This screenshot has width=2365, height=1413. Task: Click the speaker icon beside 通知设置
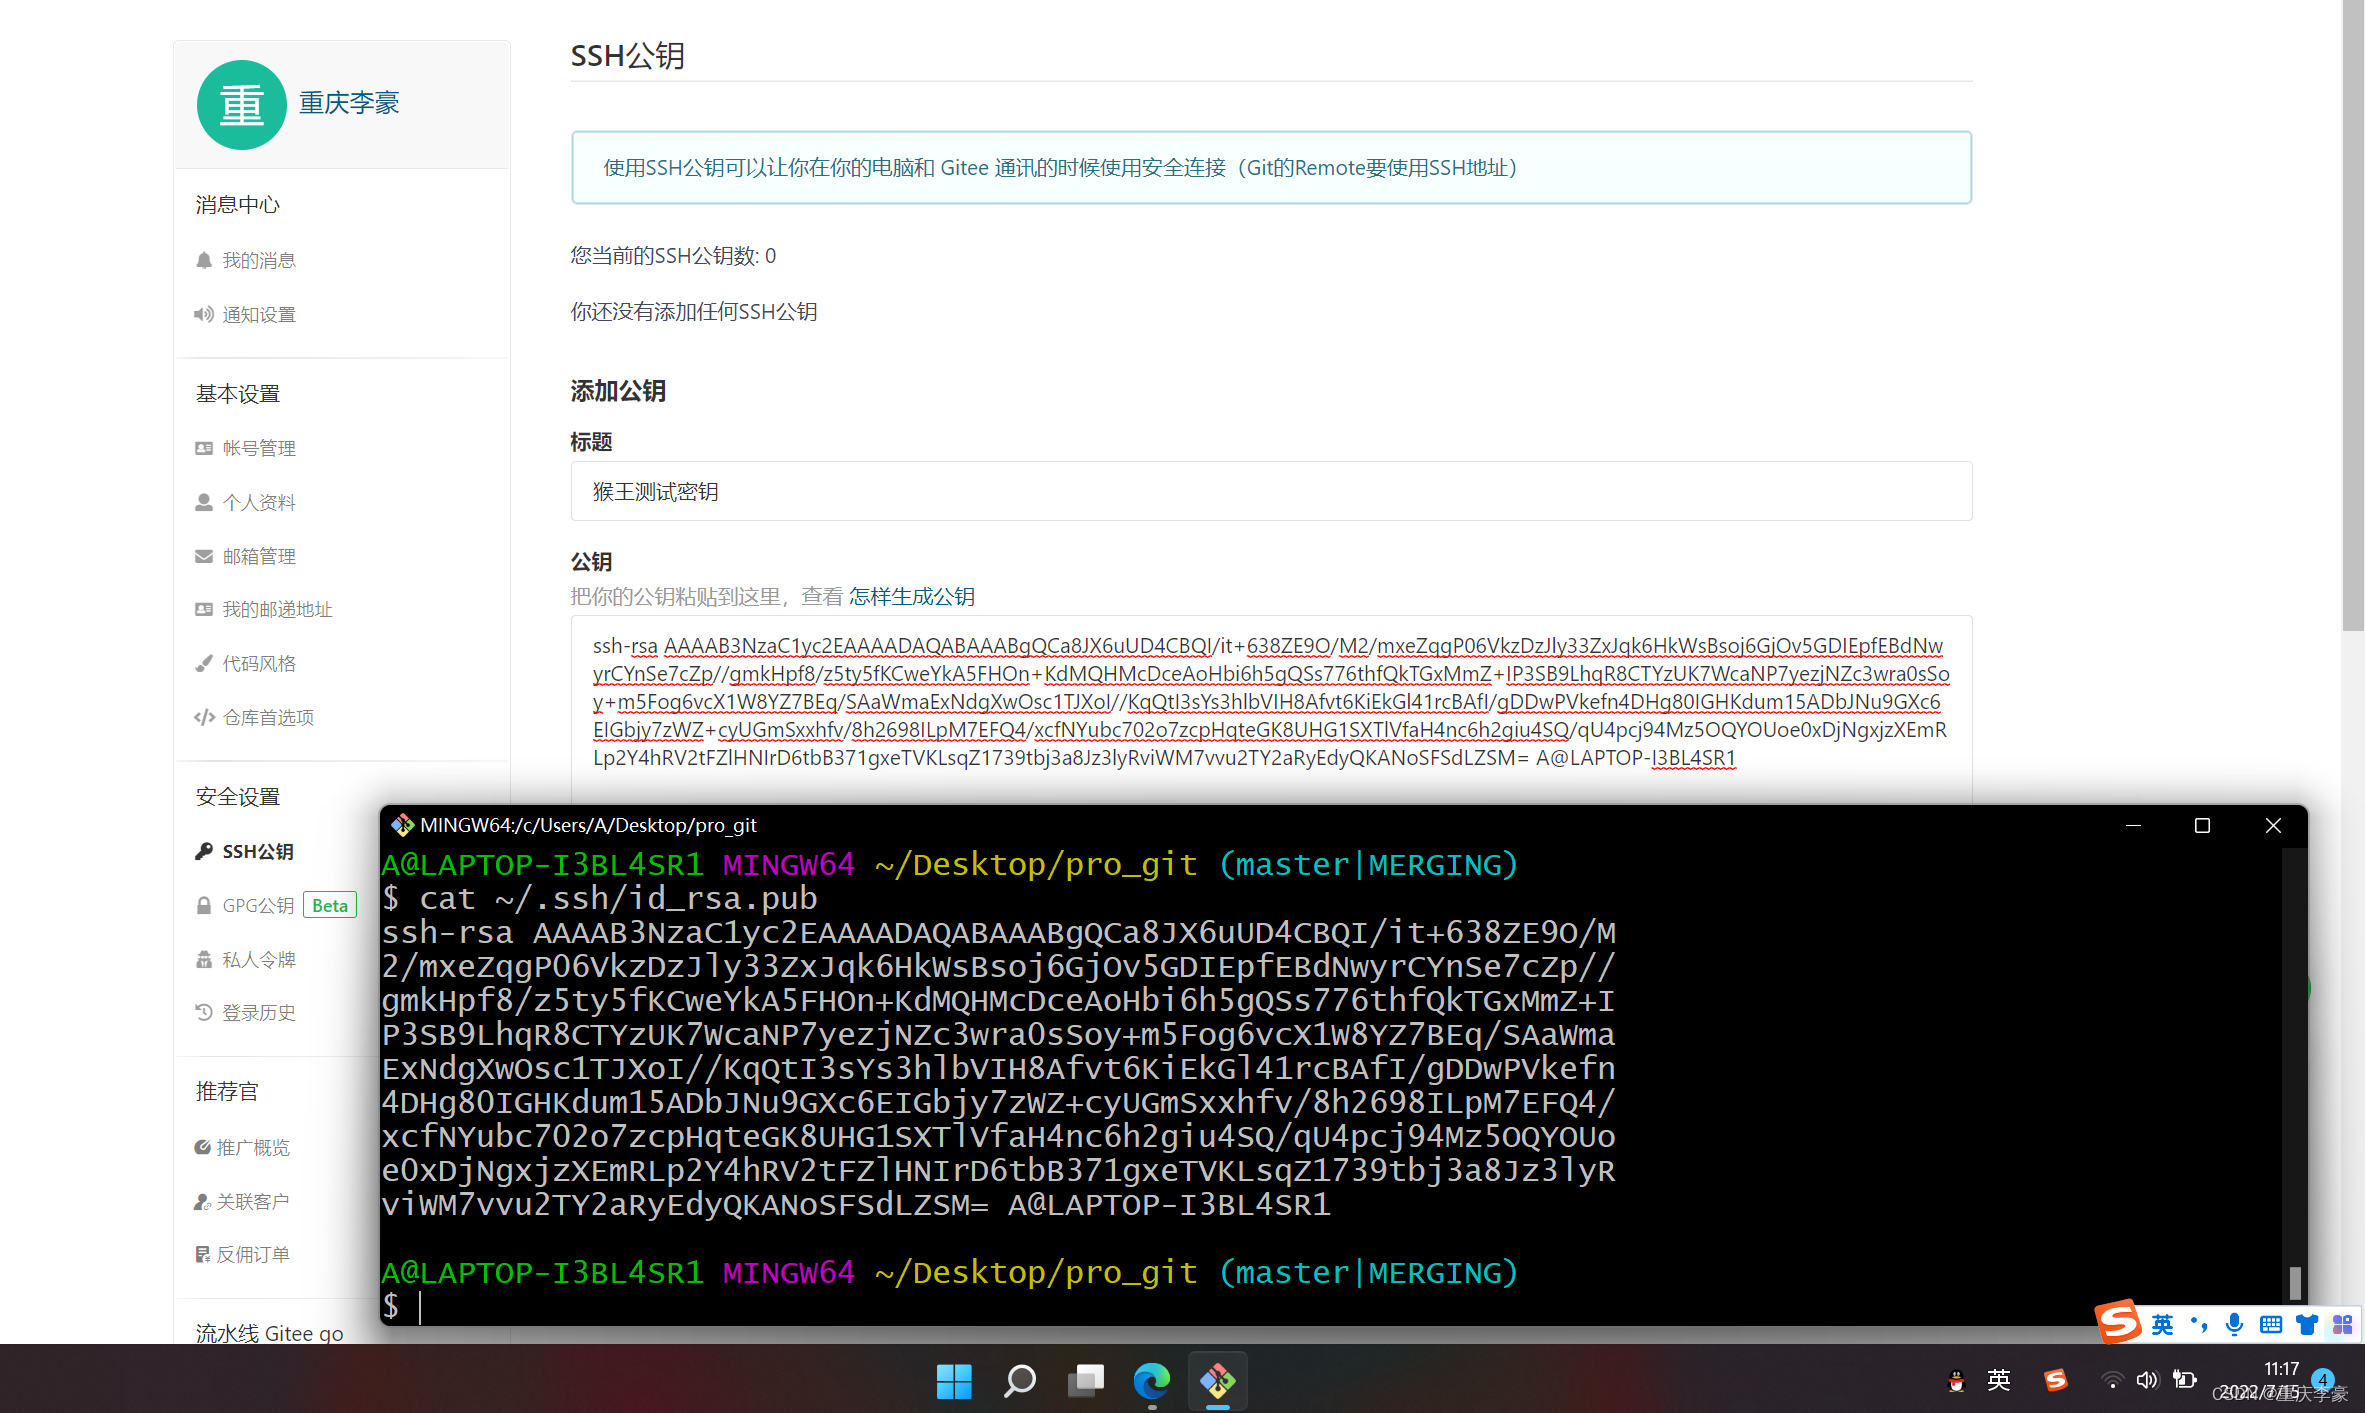coord(204,314)
